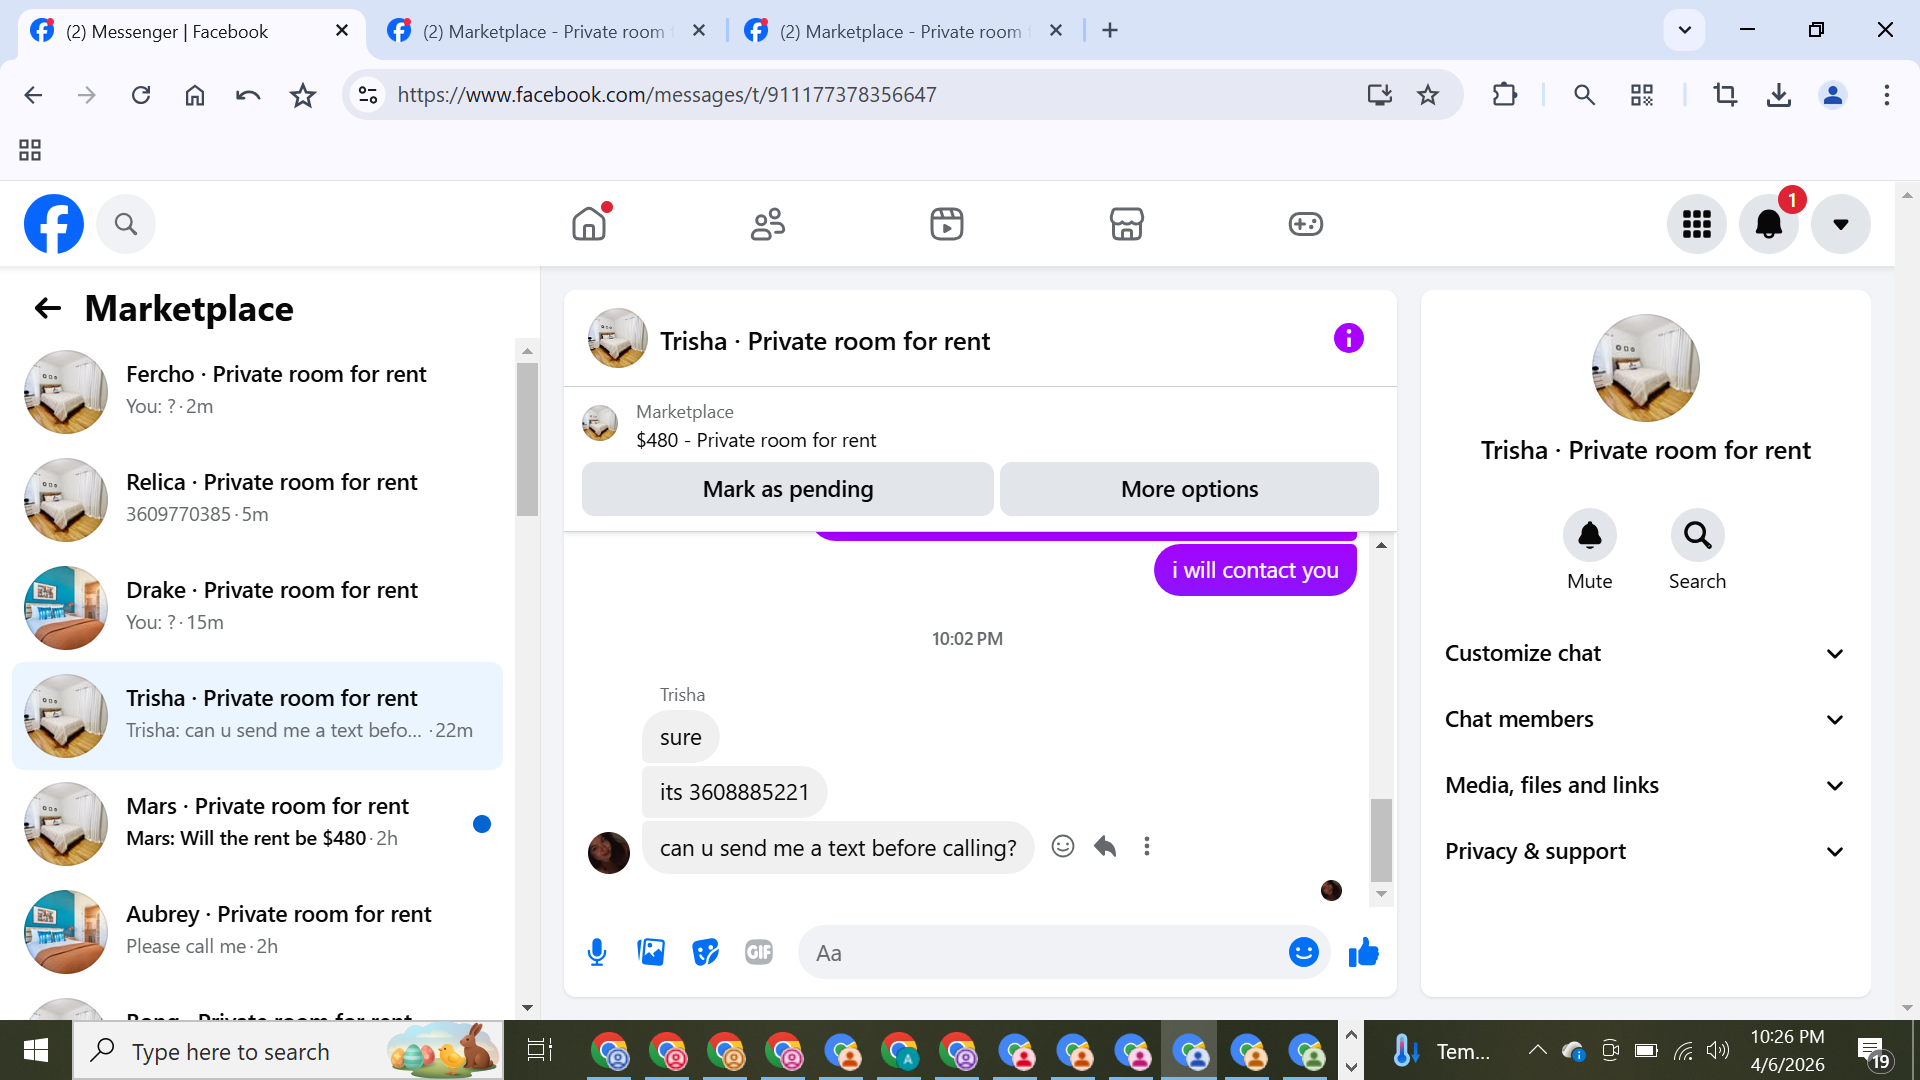The image size is (1920, 1080).
Task: Open Facebook search magnifier
Action: click(x=126, y=224)
